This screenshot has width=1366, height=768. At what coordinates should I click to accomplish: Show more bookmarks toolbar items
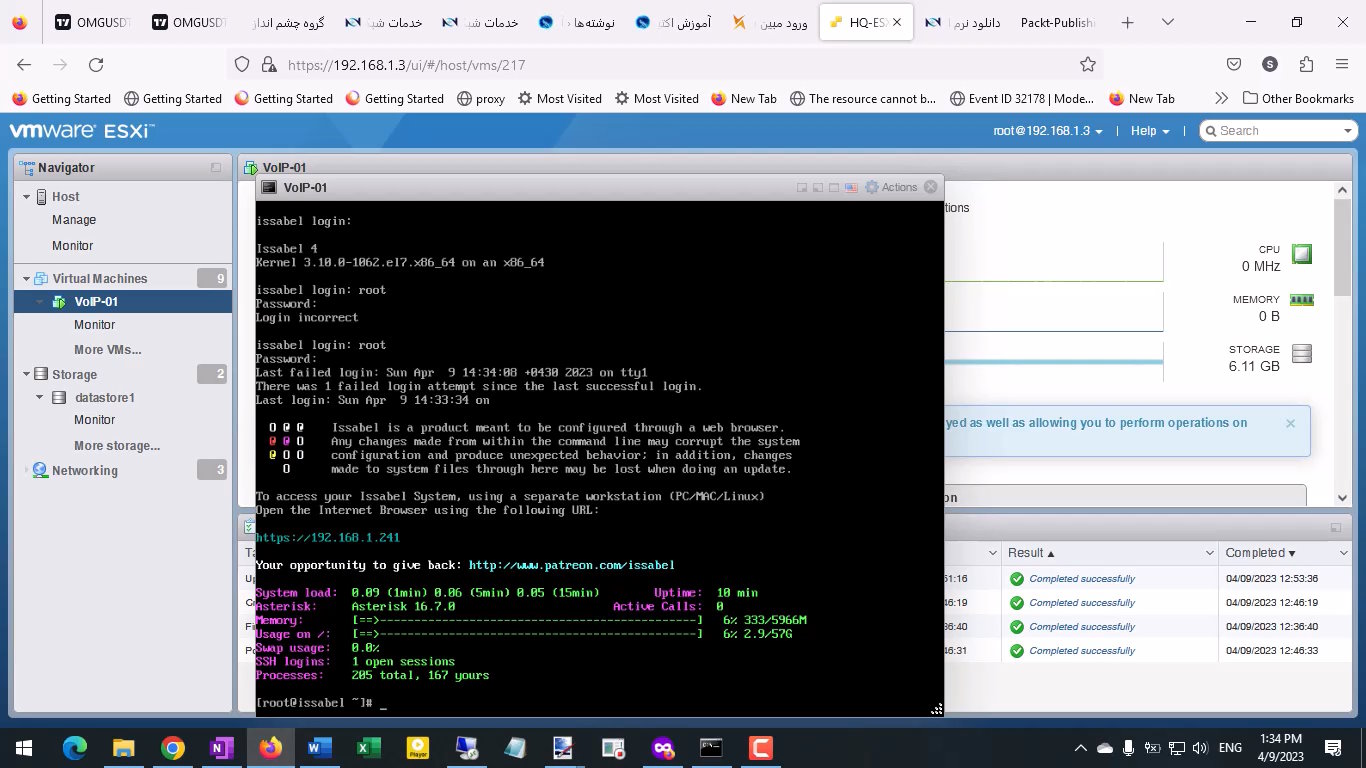(1221, 98)
